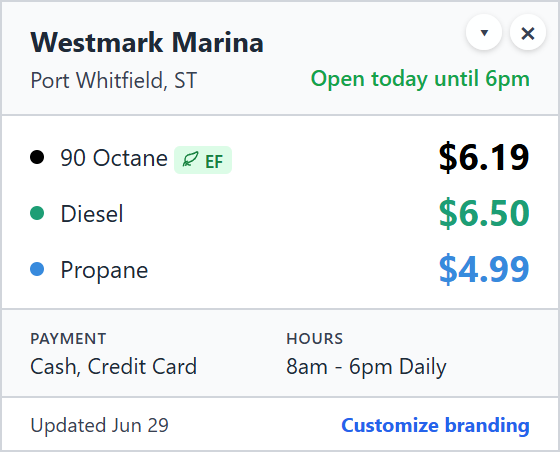Click the 90 Octane fuel label
The height and width of the screenshot is (452, 560).
[x=114, y=157]
